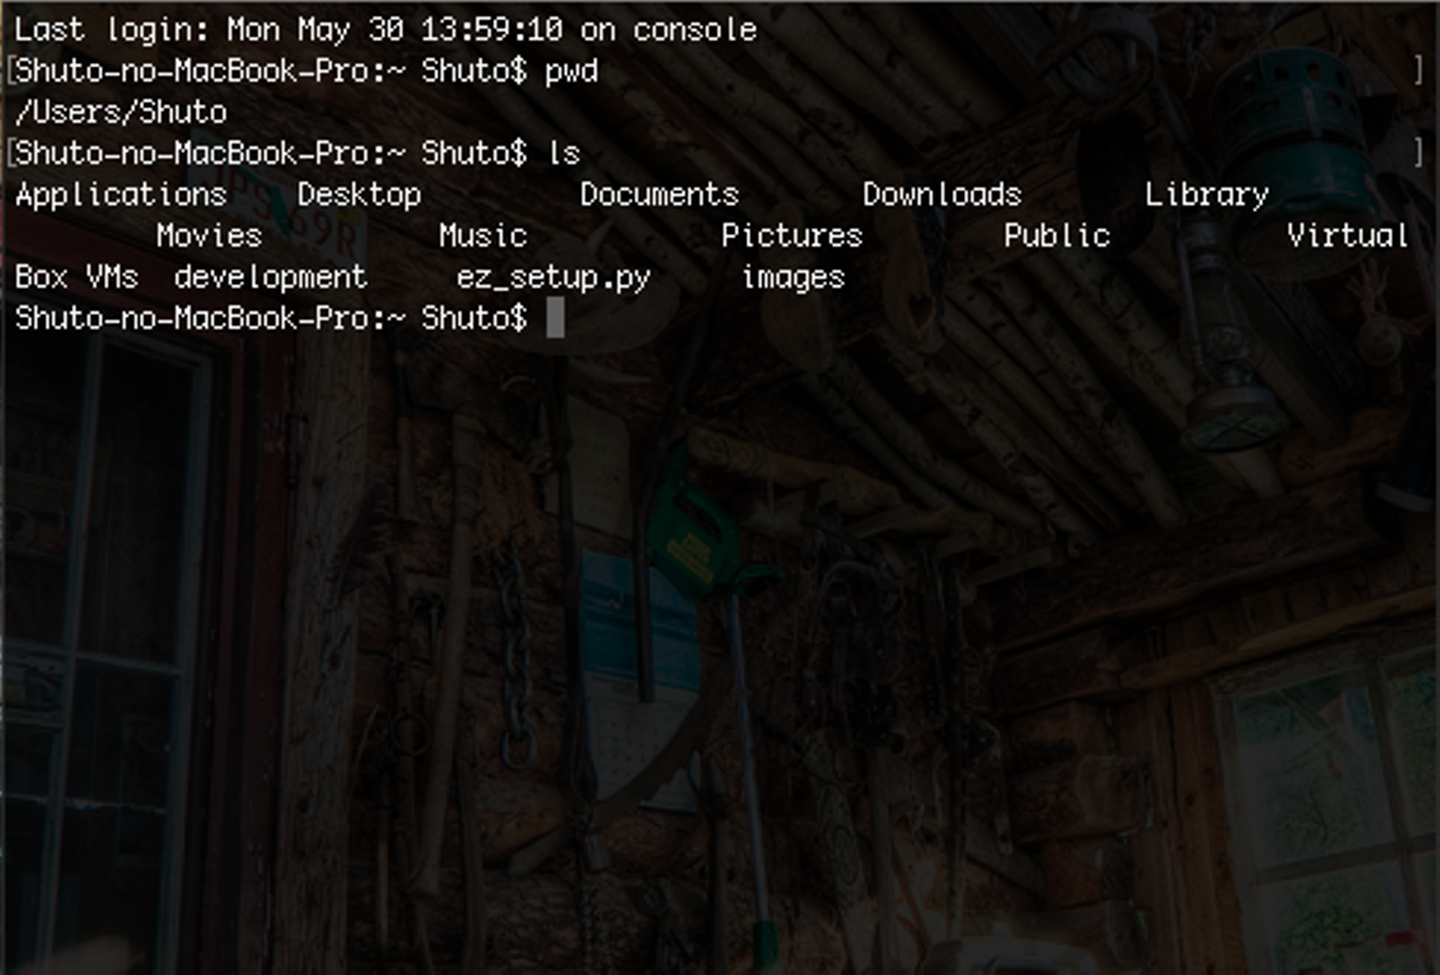Click the word Virtual in listing
Screen dimensions: 1440x975
pyautogui.click(x=1348, y=235)
